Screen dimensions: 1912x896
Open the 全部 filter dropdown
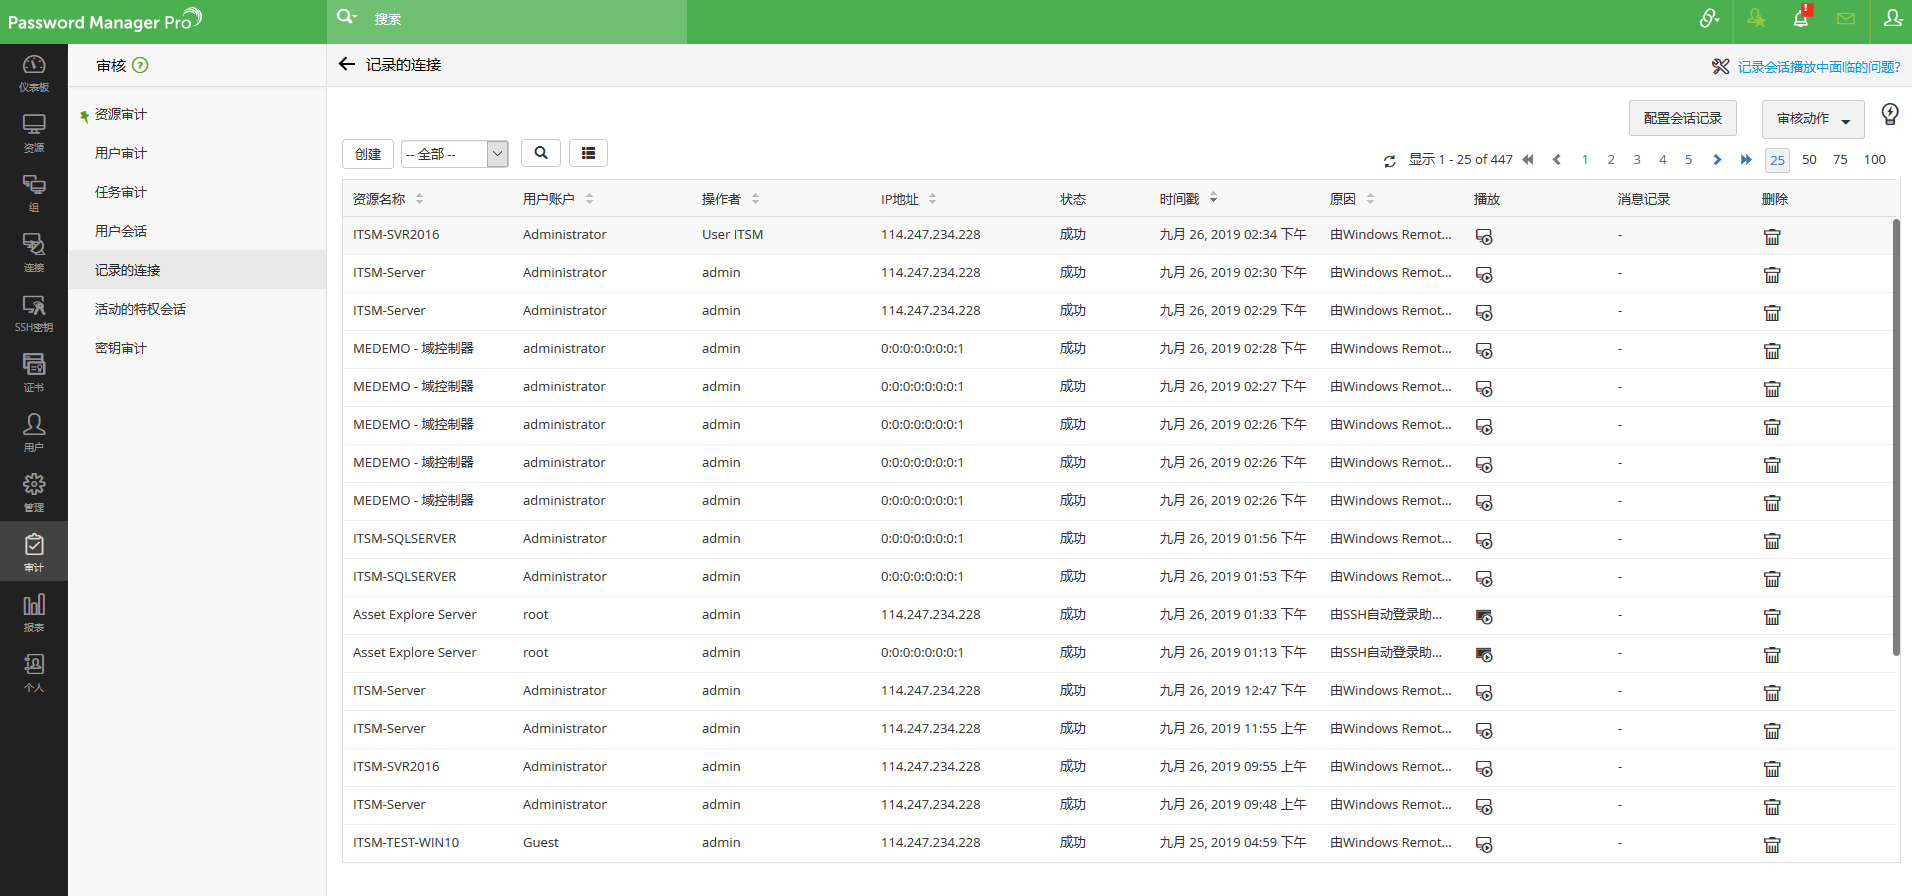(455, 154)
